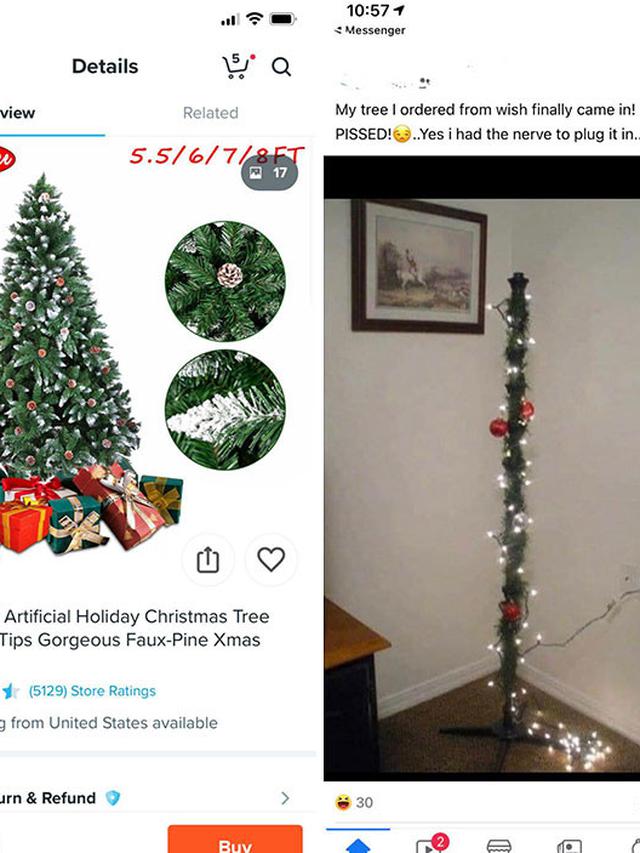View the pine cone close-up thumbnail
The image size is (640, 853).
225,281
